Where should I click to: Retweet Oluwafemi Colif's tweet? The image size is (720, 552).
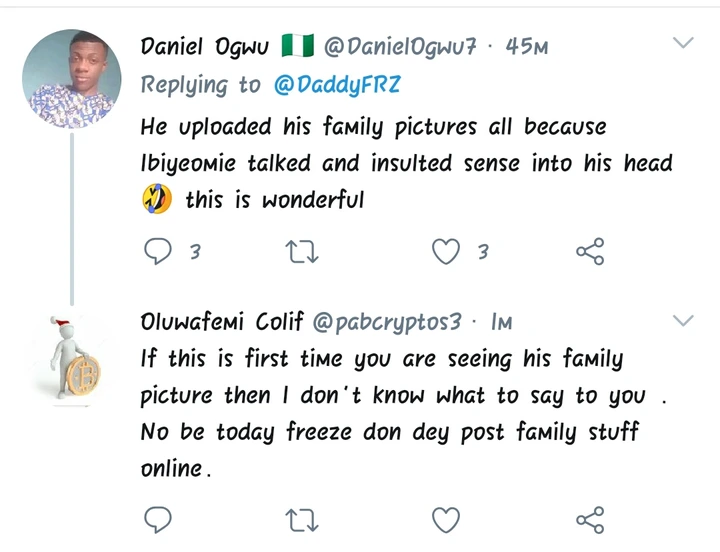click(302, 519)
